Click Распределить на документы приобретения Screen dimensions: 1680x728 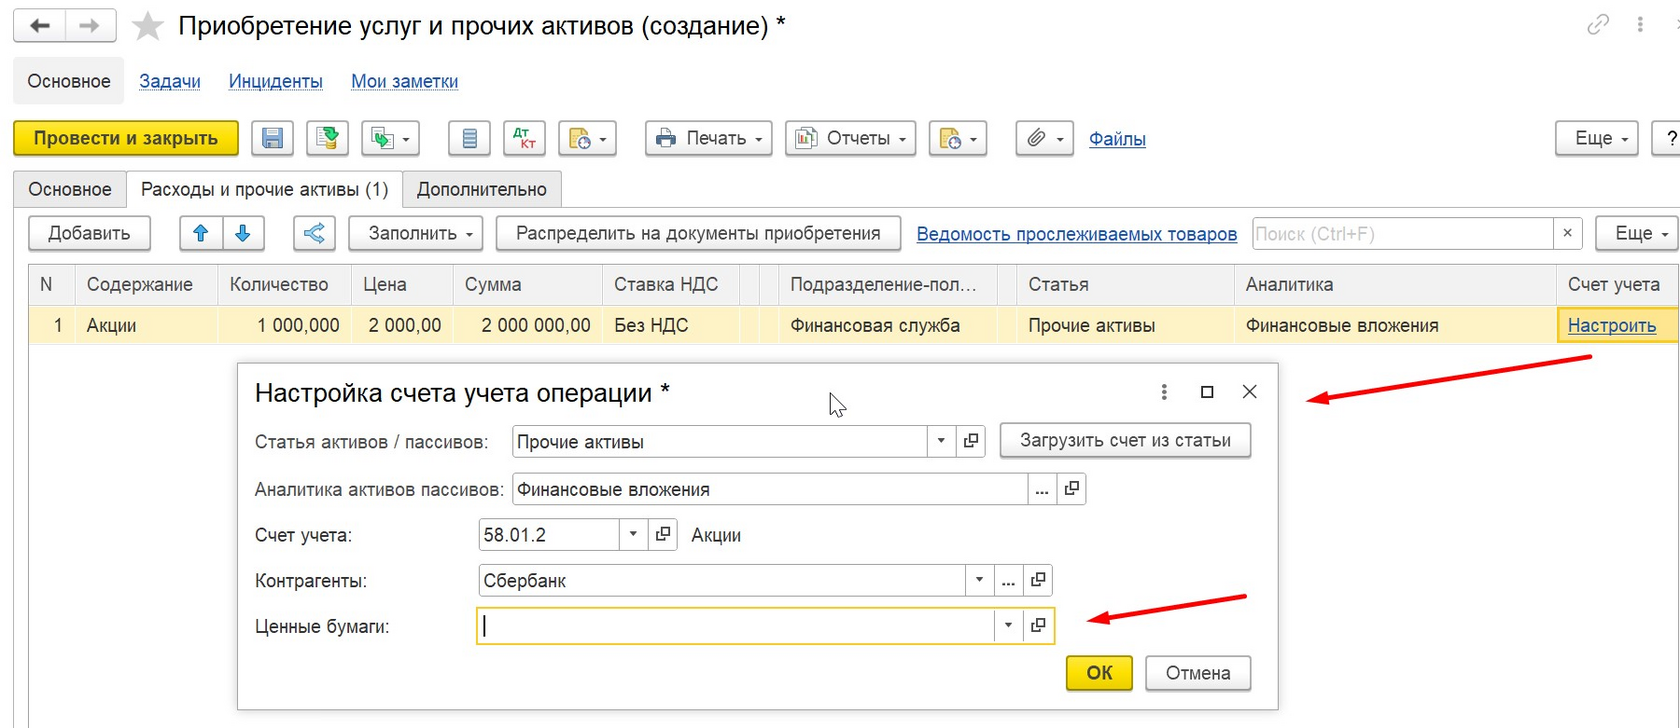point(698,233)
